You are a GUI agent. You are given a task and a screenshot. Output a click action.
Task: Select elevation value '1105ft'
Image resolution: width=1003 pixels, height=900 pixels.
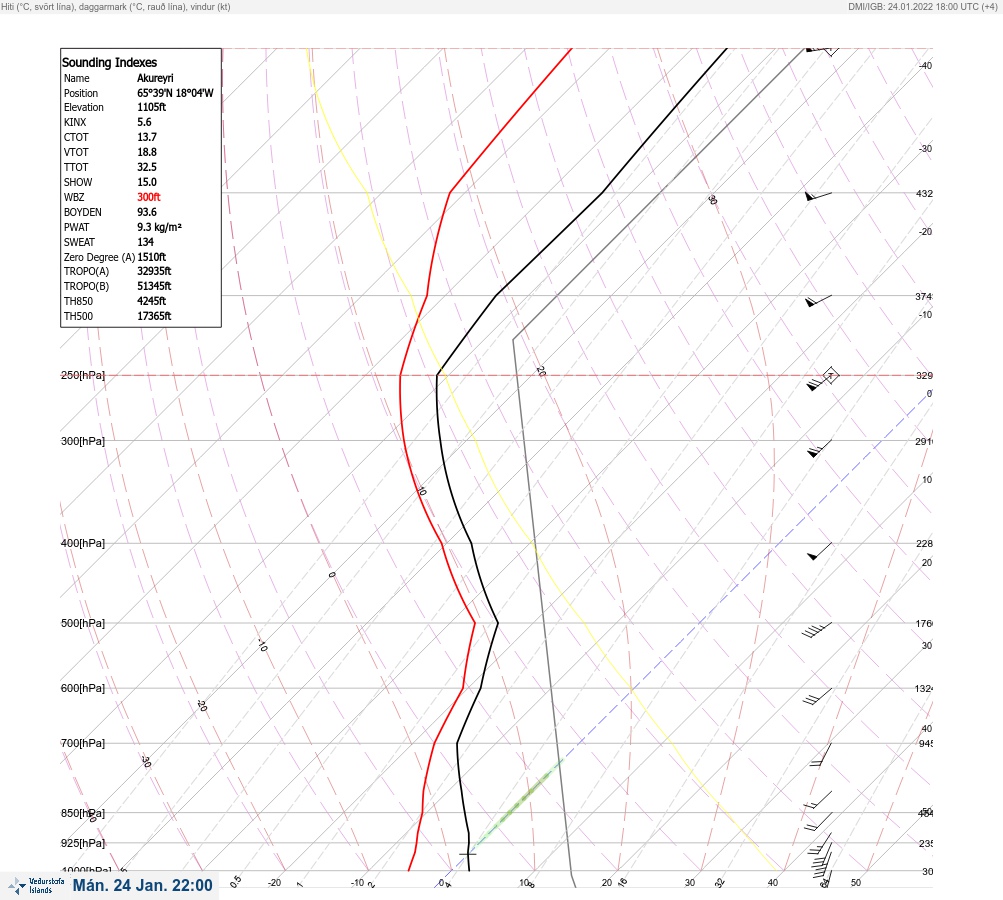(152, 107)
